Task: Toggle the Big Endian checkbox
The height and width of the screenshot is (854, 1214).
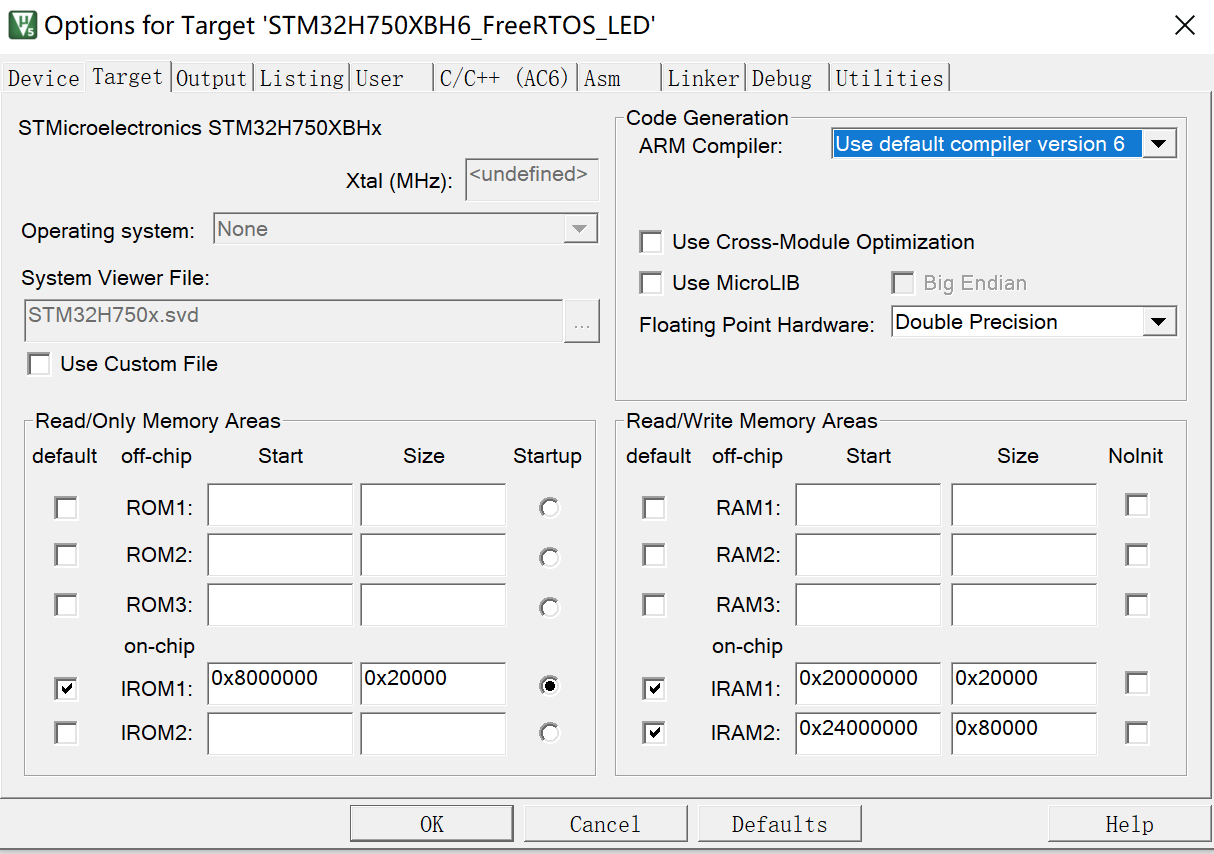Action: click(903, 283)
